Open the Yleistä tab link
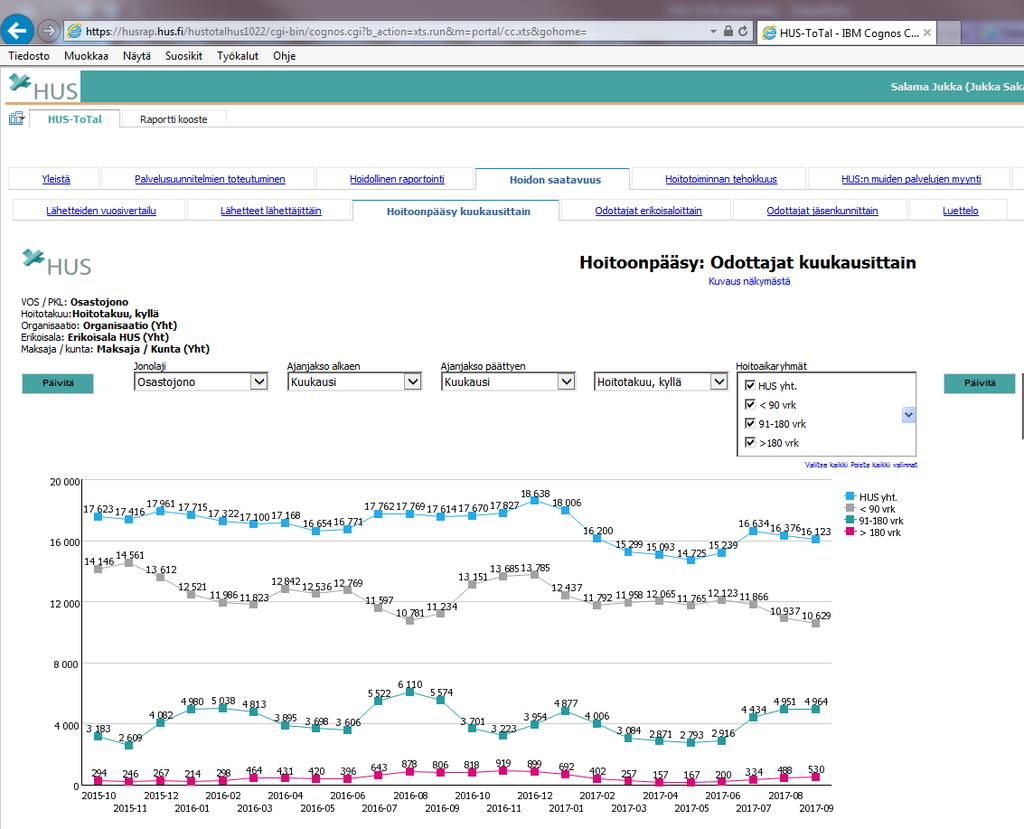The image size is (1024, 829). [x=56, y=179]
